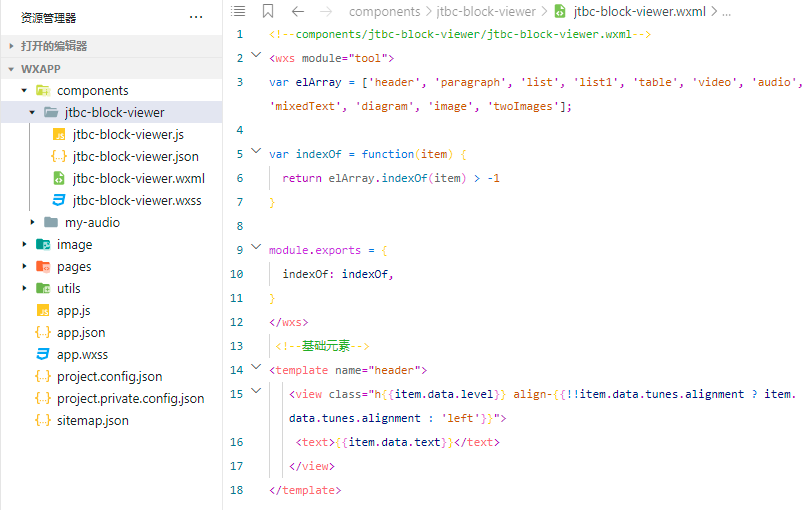Fold the wxs module block at line 2

[x=256, y=54]
